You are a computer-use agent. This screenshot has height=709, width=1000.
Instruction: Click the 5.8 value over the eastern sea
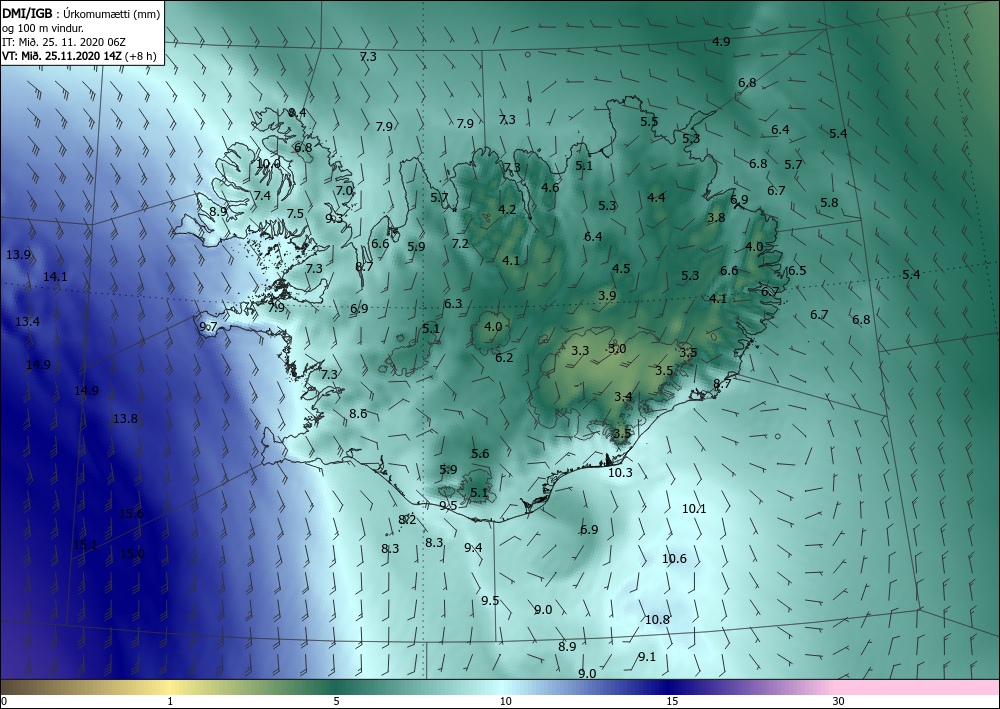point(829,203)
